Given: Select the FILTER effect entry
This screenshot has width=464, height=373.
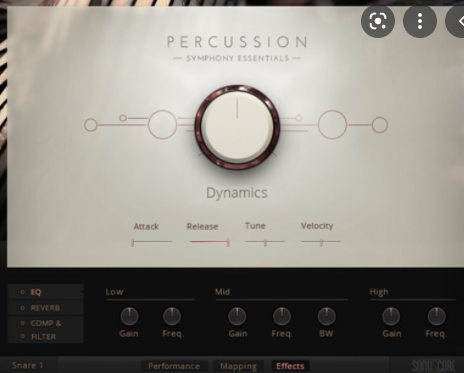Looking at the screenshot, I should pyautogui.click(x=44, y=337).
